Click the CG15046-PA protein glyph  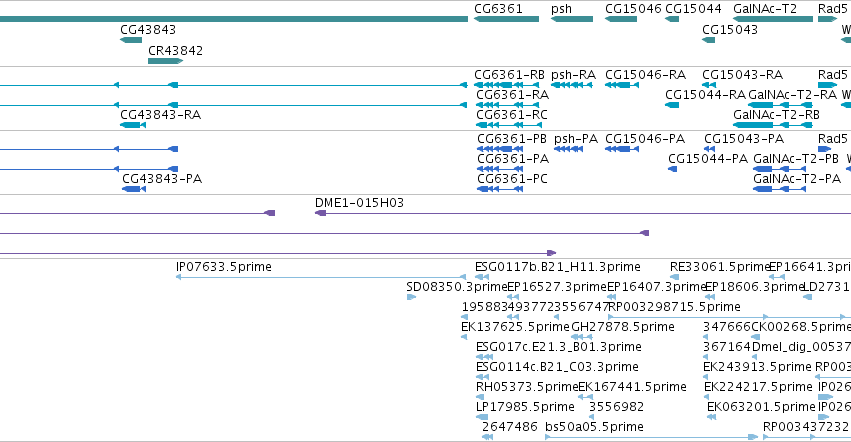(622, 149)
